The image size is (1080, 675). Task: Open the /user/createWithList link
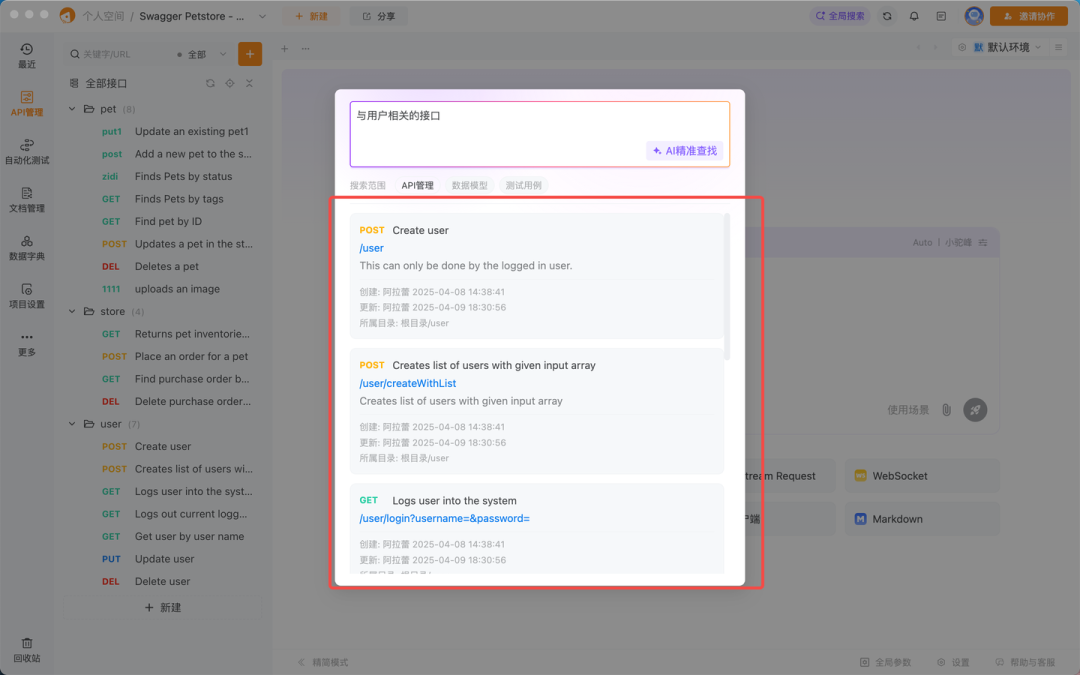coord(408,383)
